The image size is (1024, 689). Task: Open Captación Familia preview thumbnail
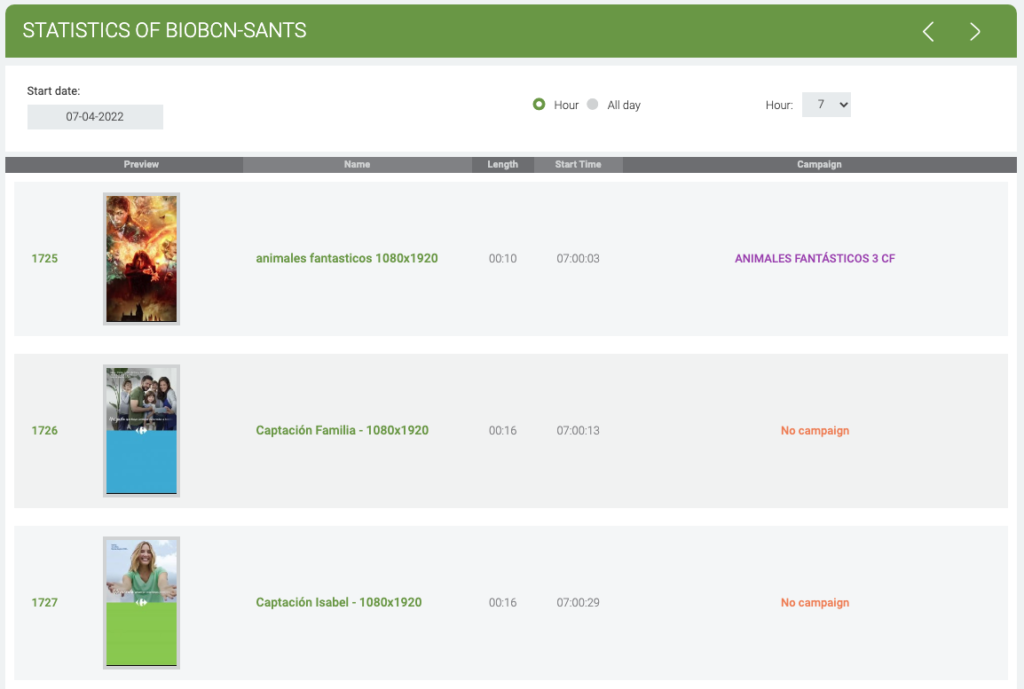click(x=141, y=431)
